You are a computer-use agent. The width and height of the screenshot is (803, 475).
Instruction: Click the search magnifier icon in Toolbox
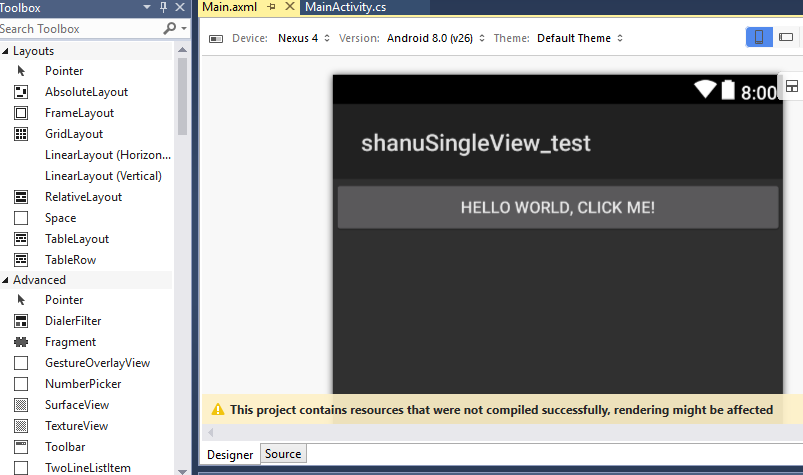170,28
